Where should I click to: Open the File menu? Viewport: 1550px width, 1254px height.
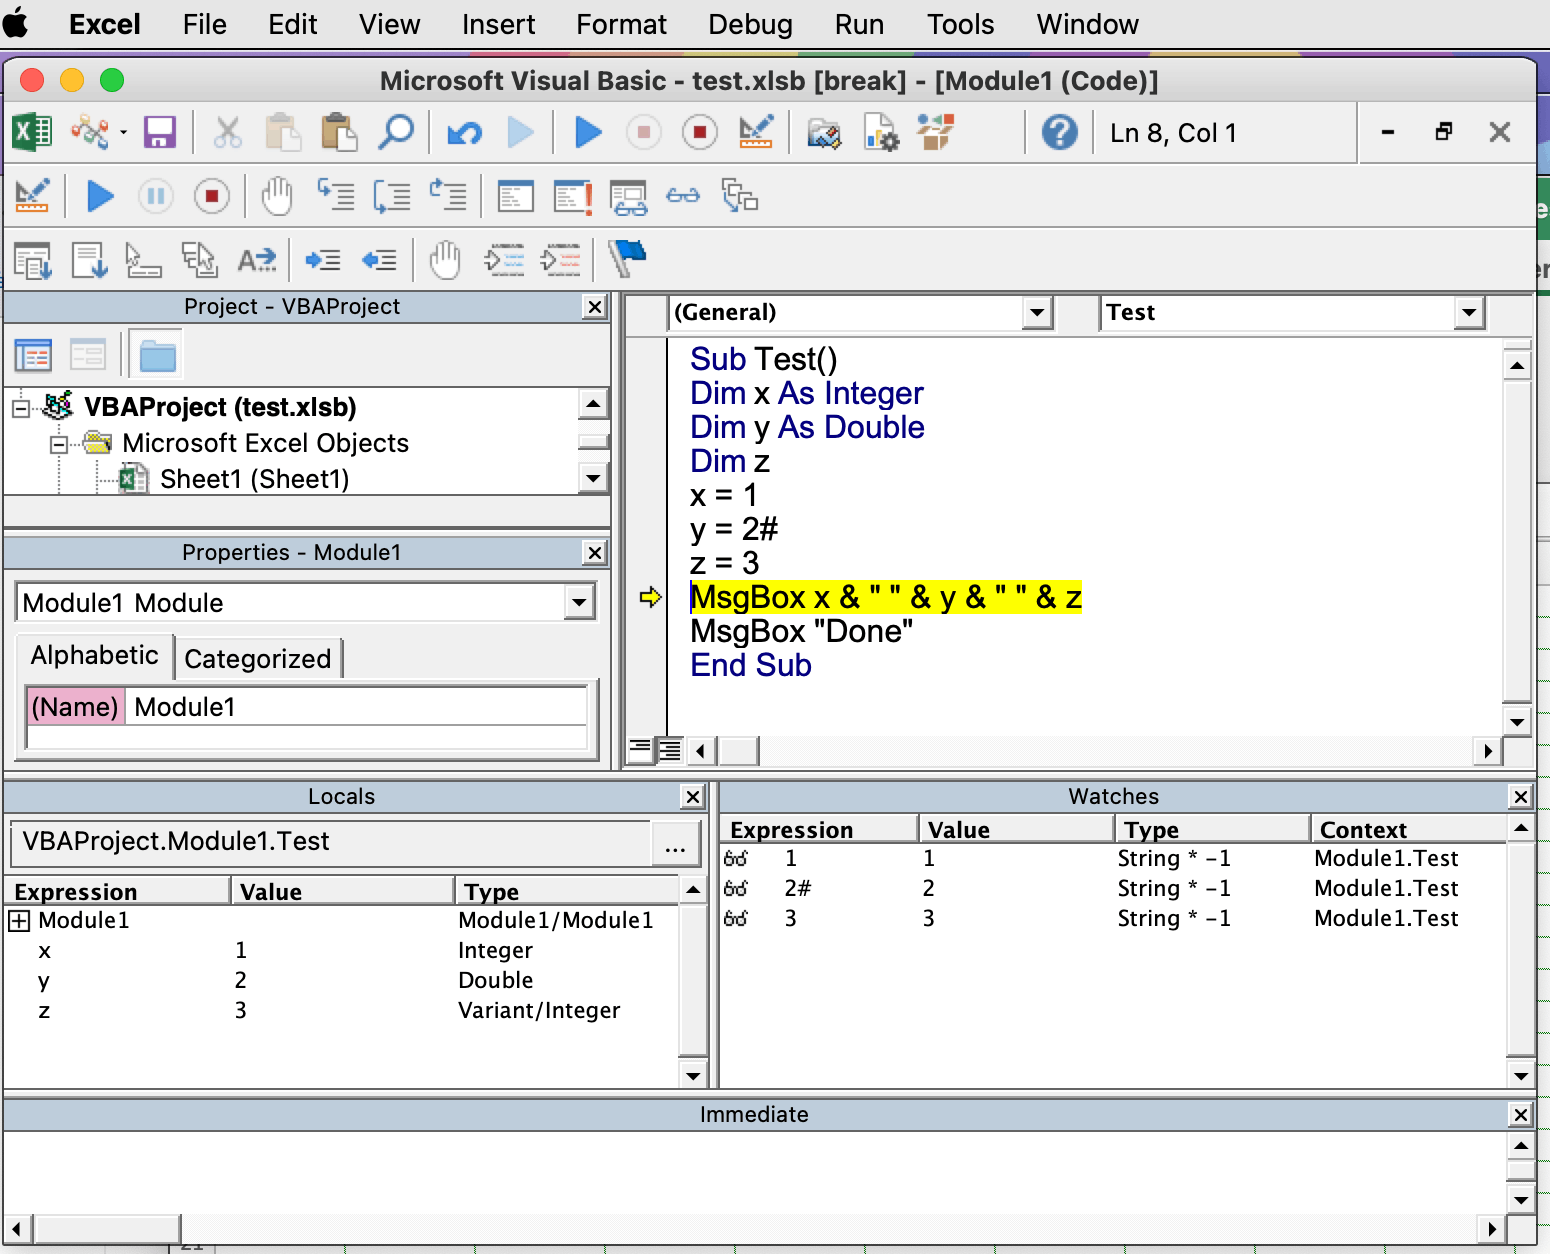(205, 24)
